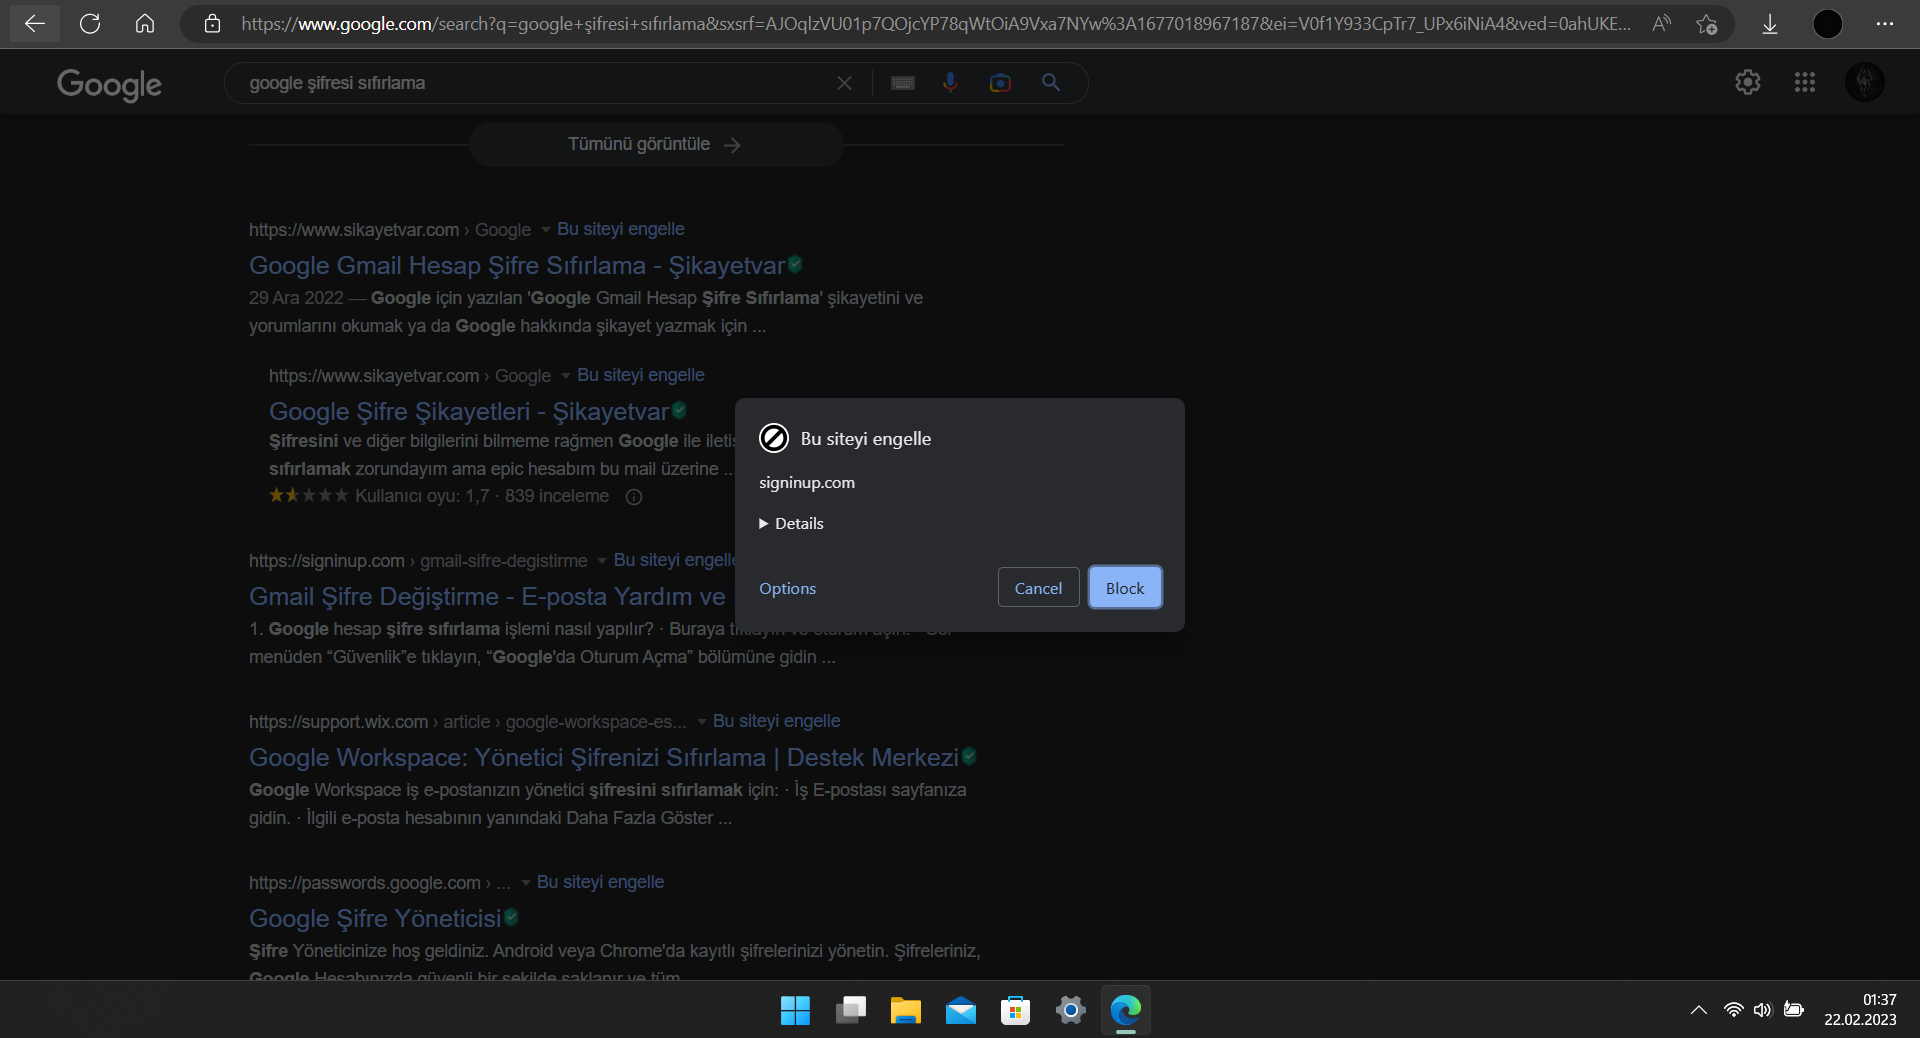
Task: Open the Google Şifre Yöneticisi result
Action: [375, 919]
